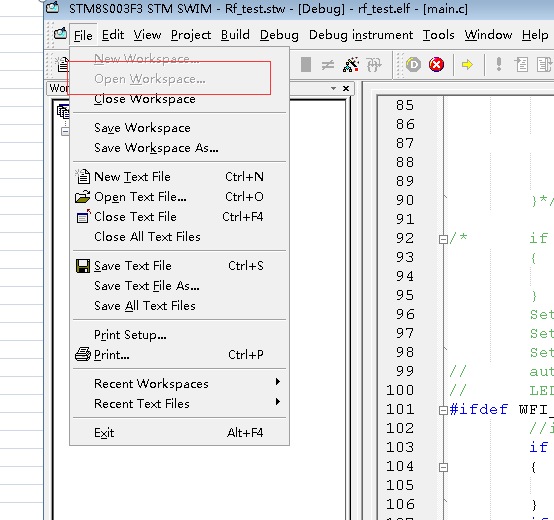Choose Save Workspace As...
Viewport: 554px width, 520px height.
pyautogui.click(x=179, y=148)
